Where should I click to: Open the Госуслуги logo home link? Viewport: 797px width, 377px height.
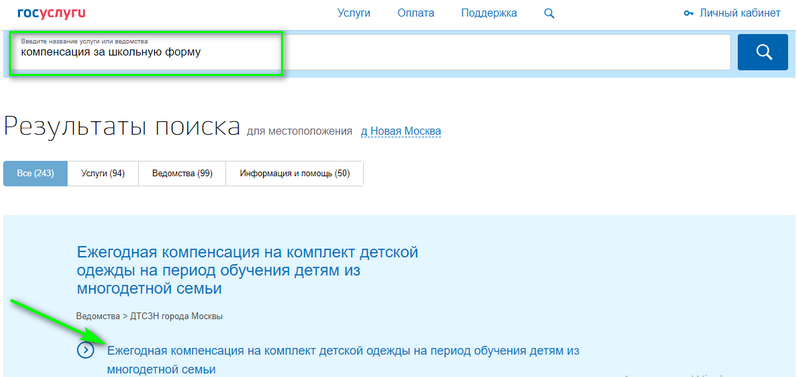click(51, 13)
